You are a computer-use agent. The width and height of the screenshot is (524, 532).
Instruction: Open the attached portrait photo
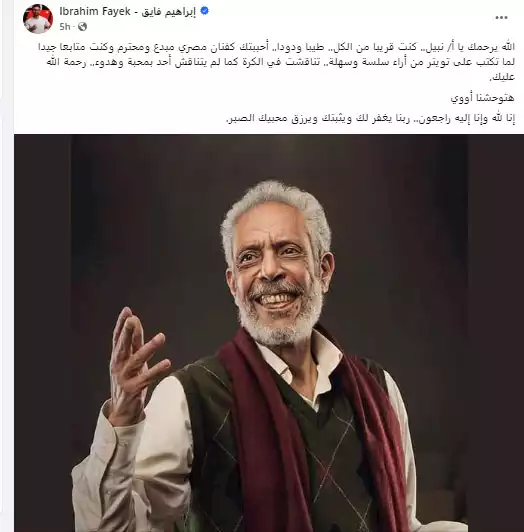269,333
